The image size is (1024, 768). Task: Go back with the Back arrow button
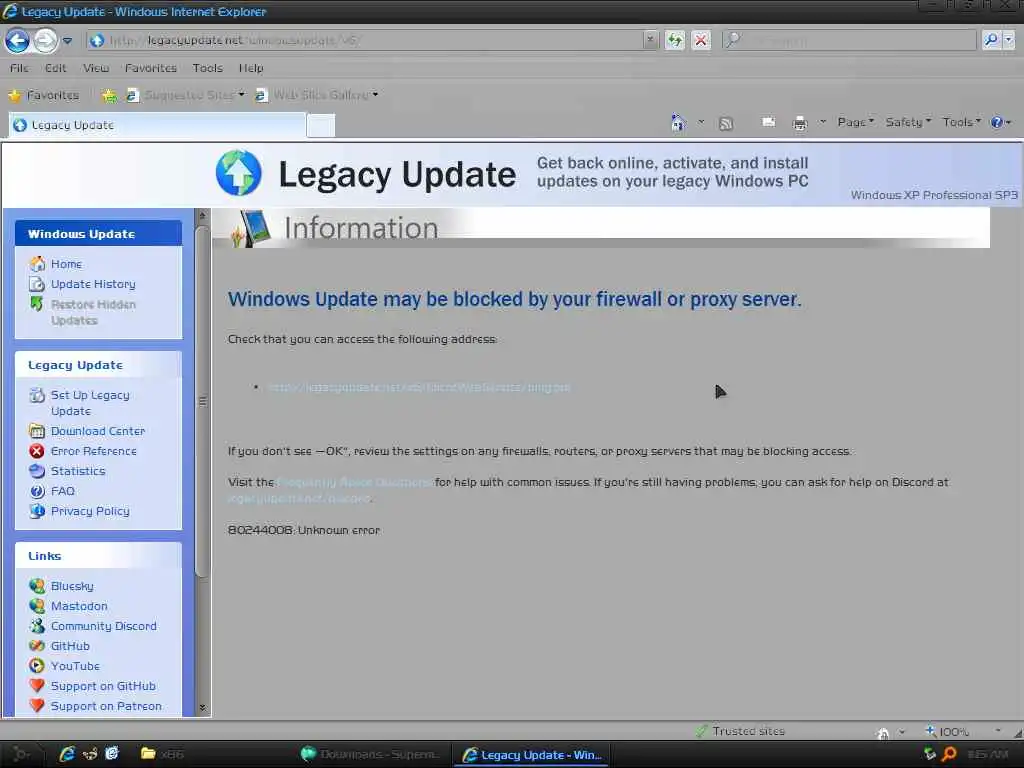pos(18,40)
